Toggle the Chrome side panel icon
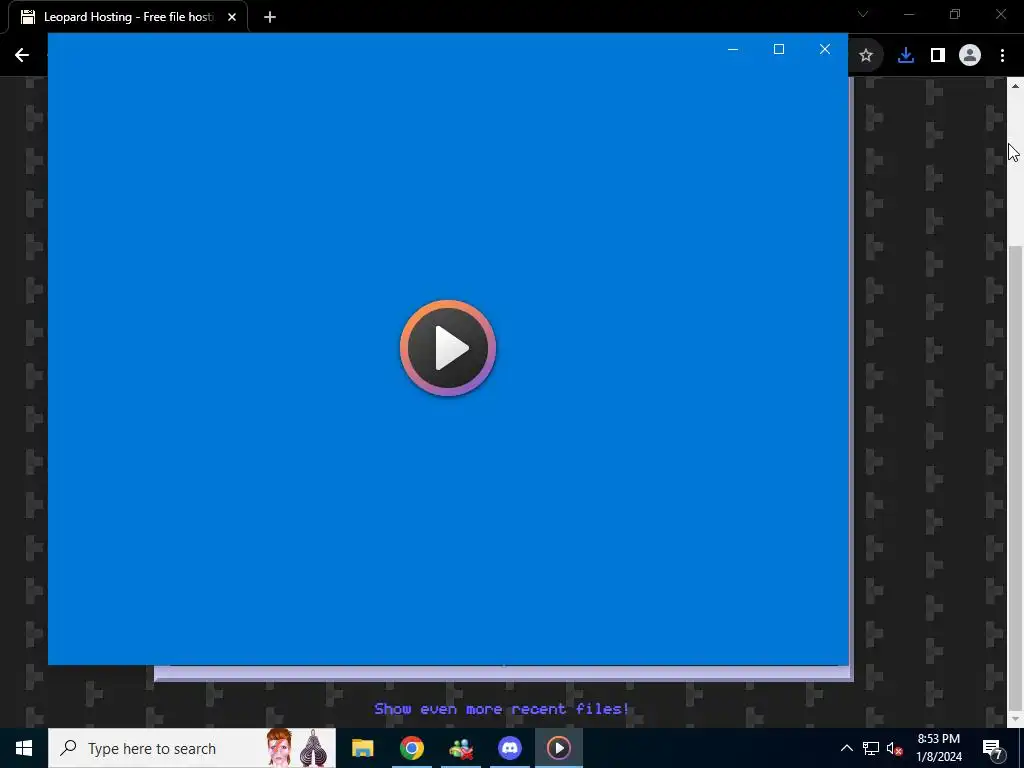 point(938,56)
